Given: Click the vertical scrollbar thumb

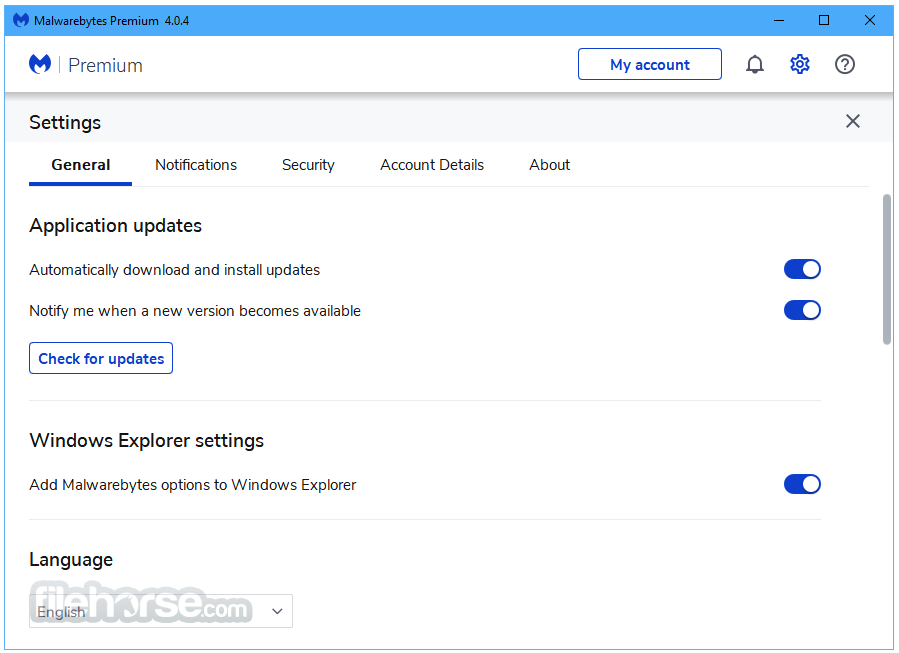Looking at the screenshot, I should tap(887, 269).
